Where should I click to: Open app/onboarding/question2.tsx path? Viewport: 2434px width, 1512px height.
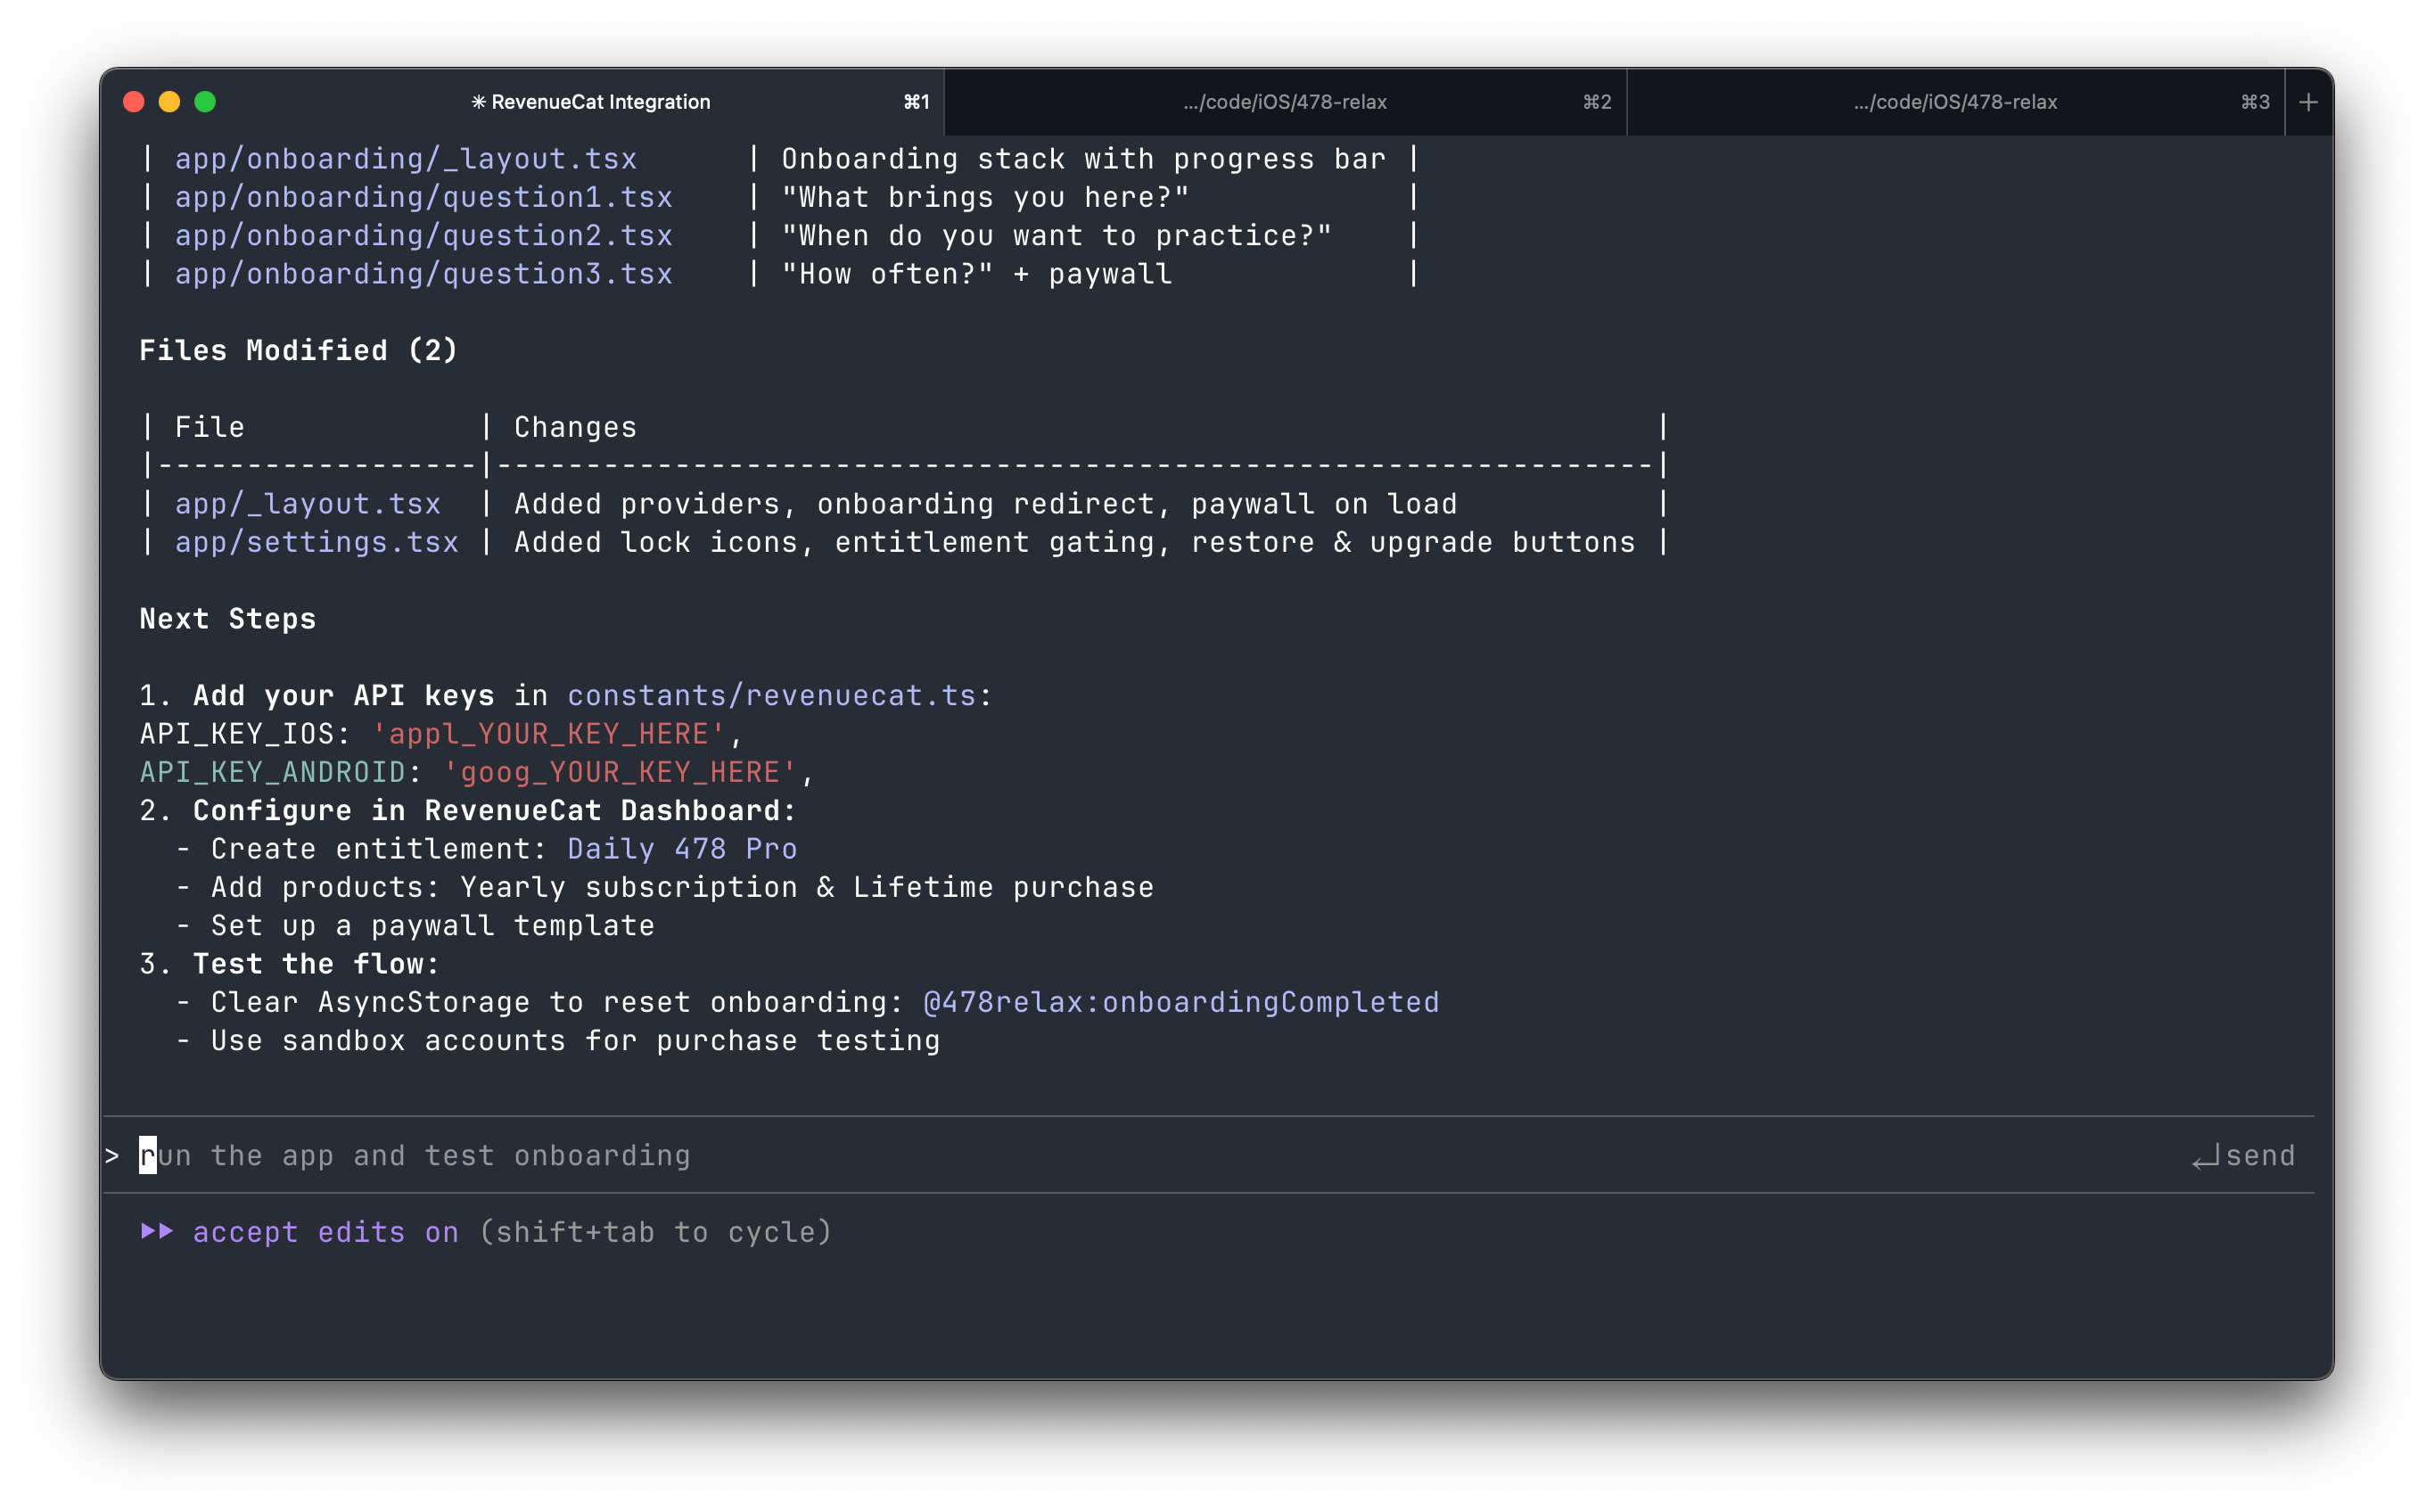point(424,236)
